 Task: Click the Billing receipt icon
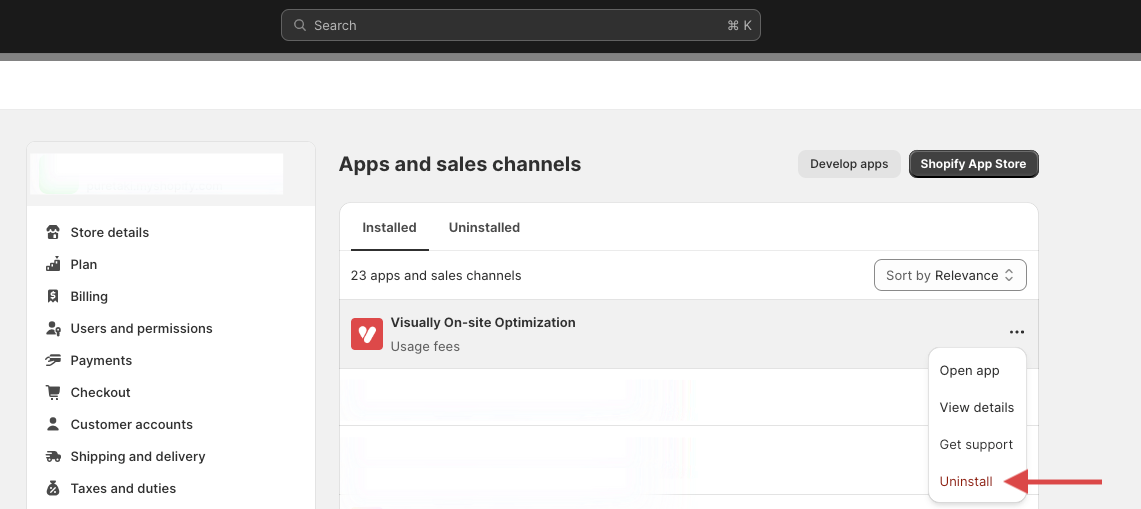pos(52,296)
